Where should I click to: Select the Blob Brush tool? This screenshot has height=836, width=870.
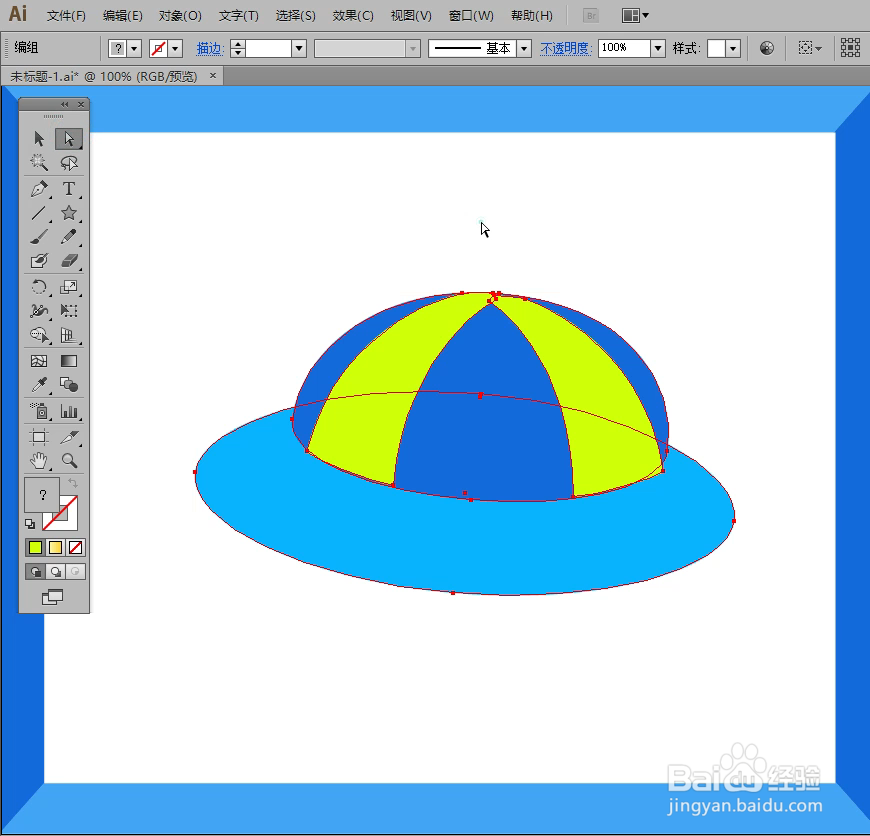tap(39, 261)
